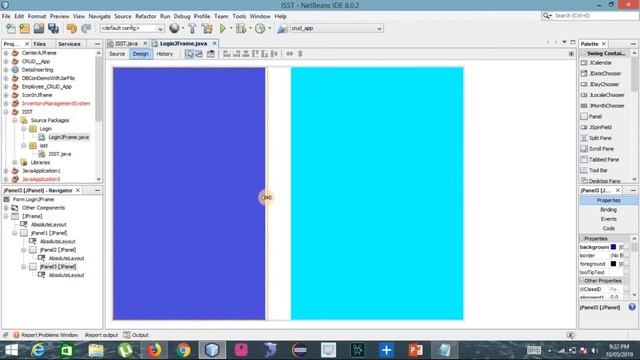Debug the project from the toolbar
This screenshot has width=640, height=360.
(241, 28)
